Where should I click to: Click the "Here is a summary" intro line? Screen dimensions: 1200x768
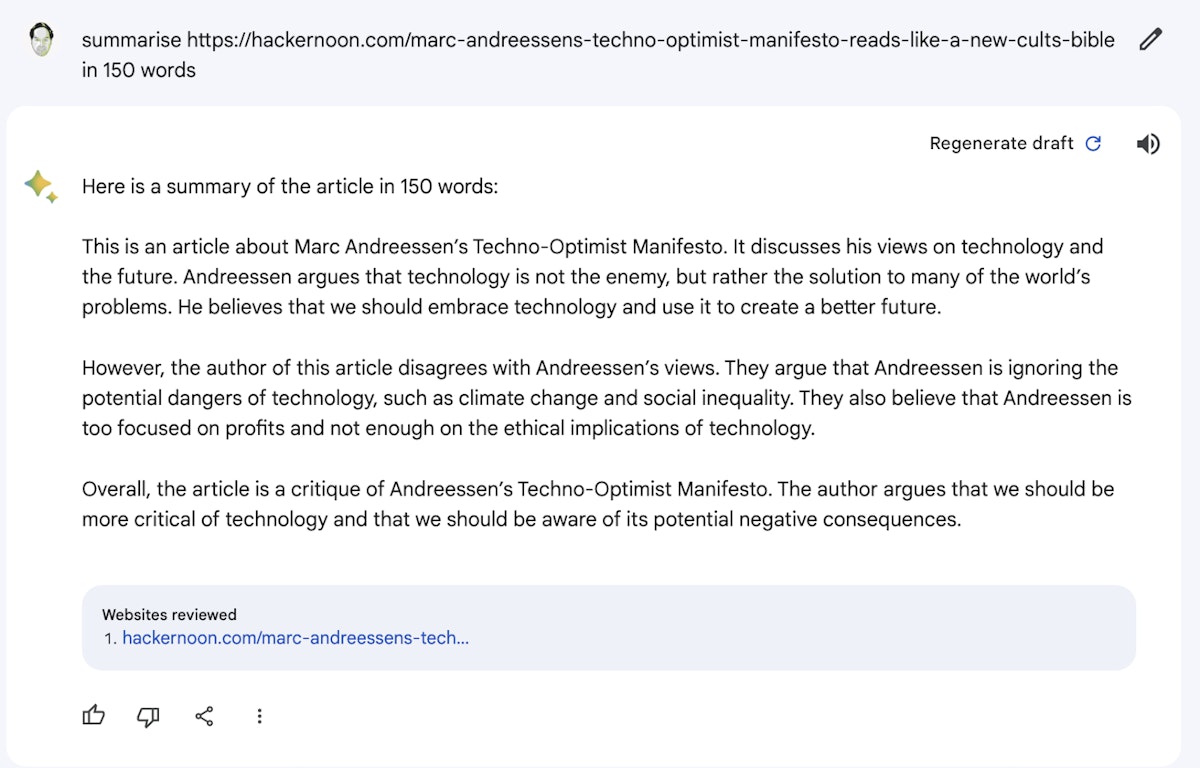click(x=289, y=186)
